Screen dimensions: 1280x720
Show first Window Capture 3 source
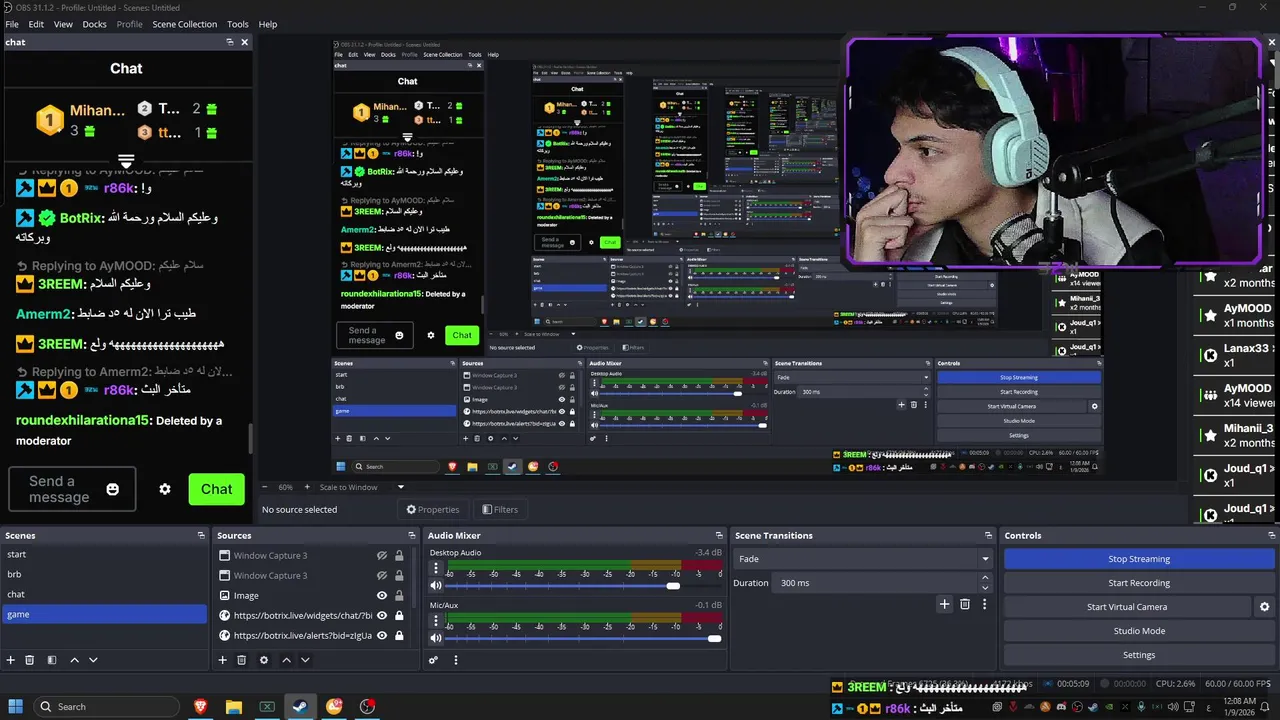point(381,556)
